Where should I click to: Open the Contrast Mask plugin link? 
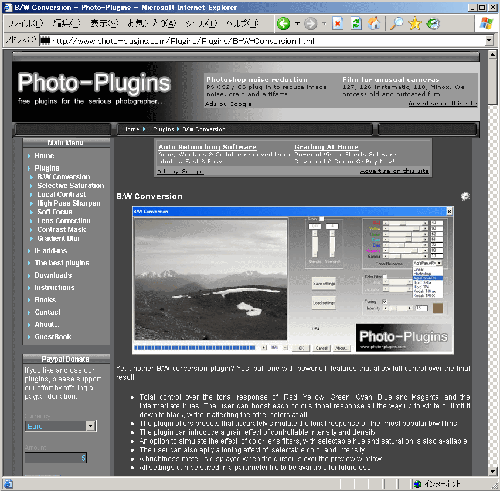62,230
